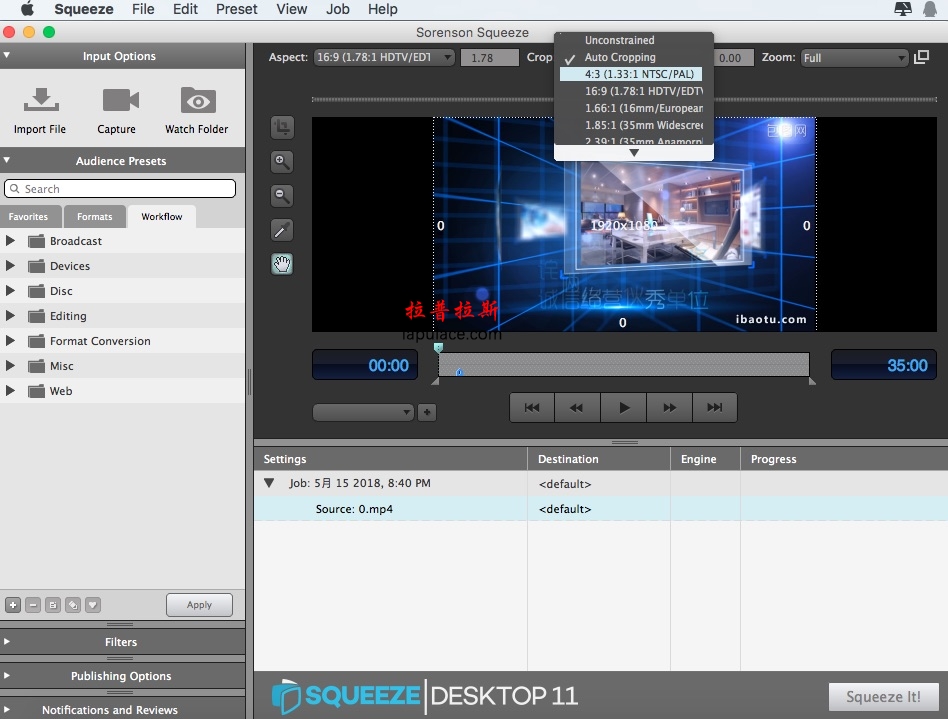Click the duplicate preset icon
948x719 pixels.
pos(73,605)
